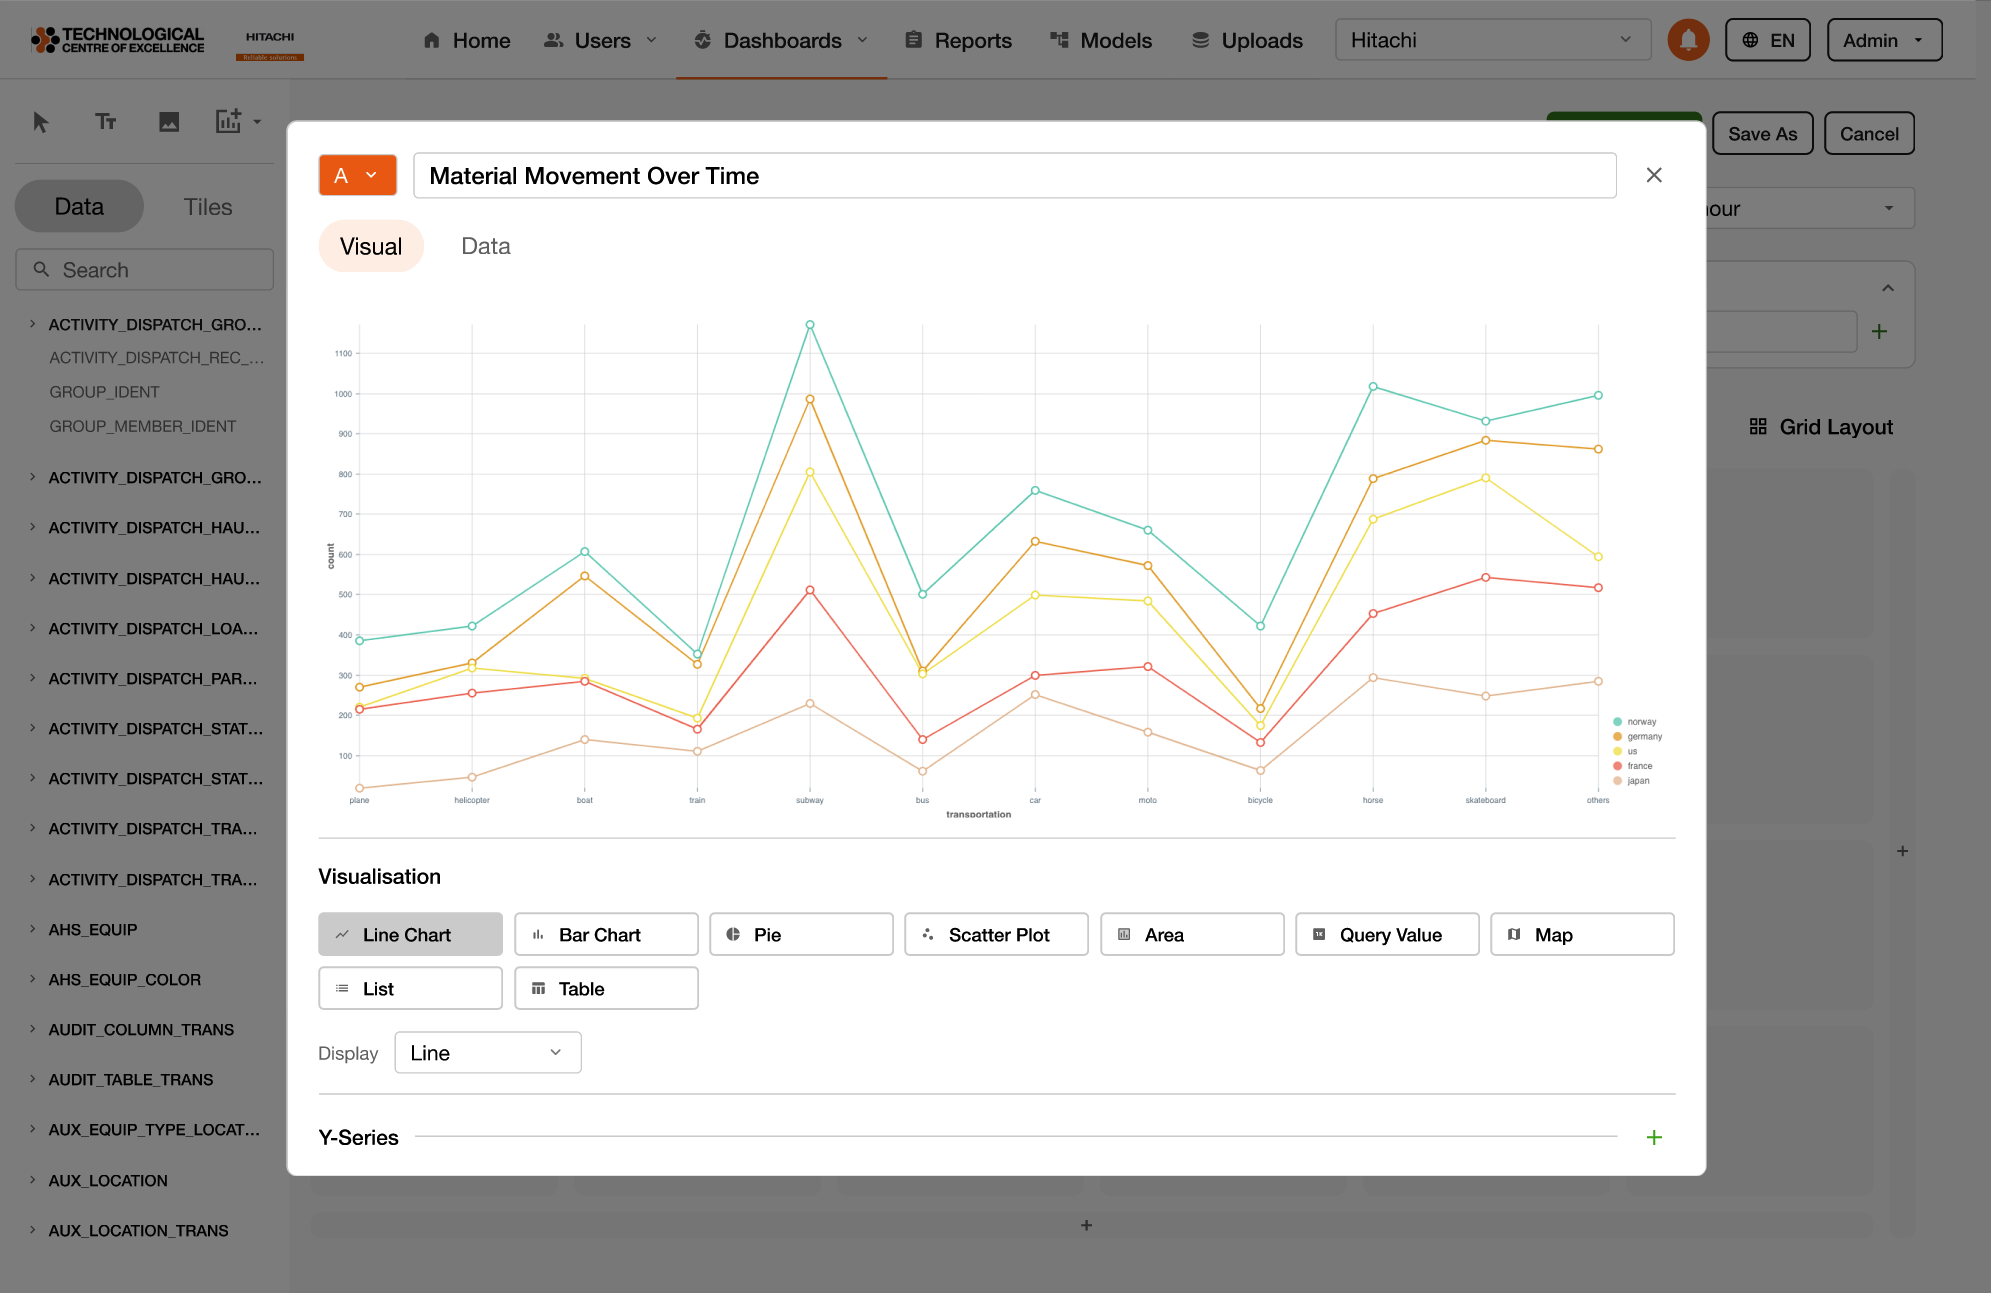
Task: Click the chart title input field
Action: click(1014, 176)
